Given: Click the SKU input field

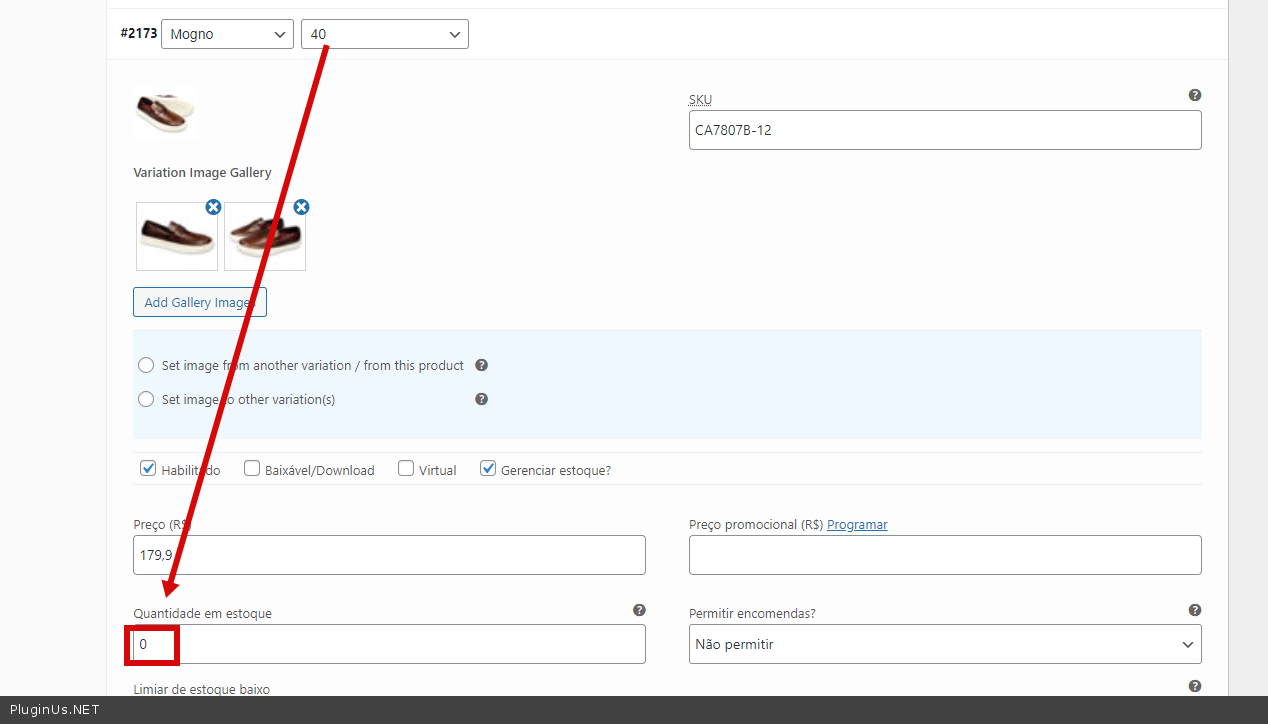Looking at the screenshot, I should click(945, 130).
